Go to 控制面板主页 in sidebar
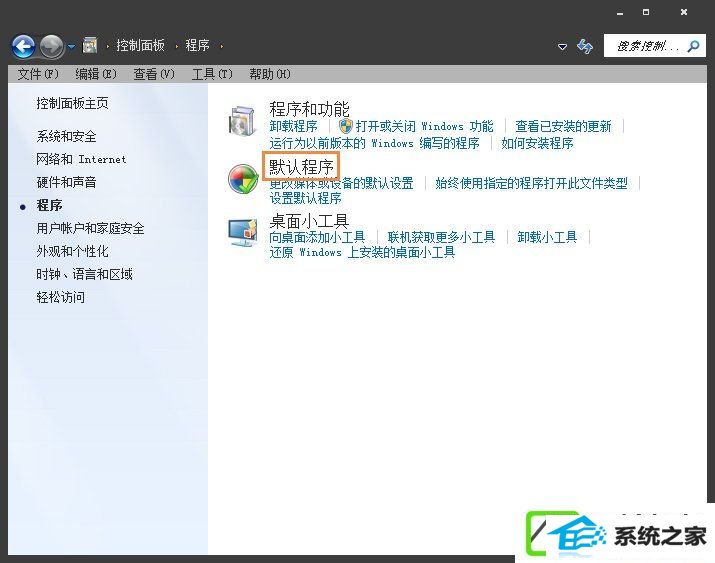Viewport: 715px width, 563px height. coord(73,103)
